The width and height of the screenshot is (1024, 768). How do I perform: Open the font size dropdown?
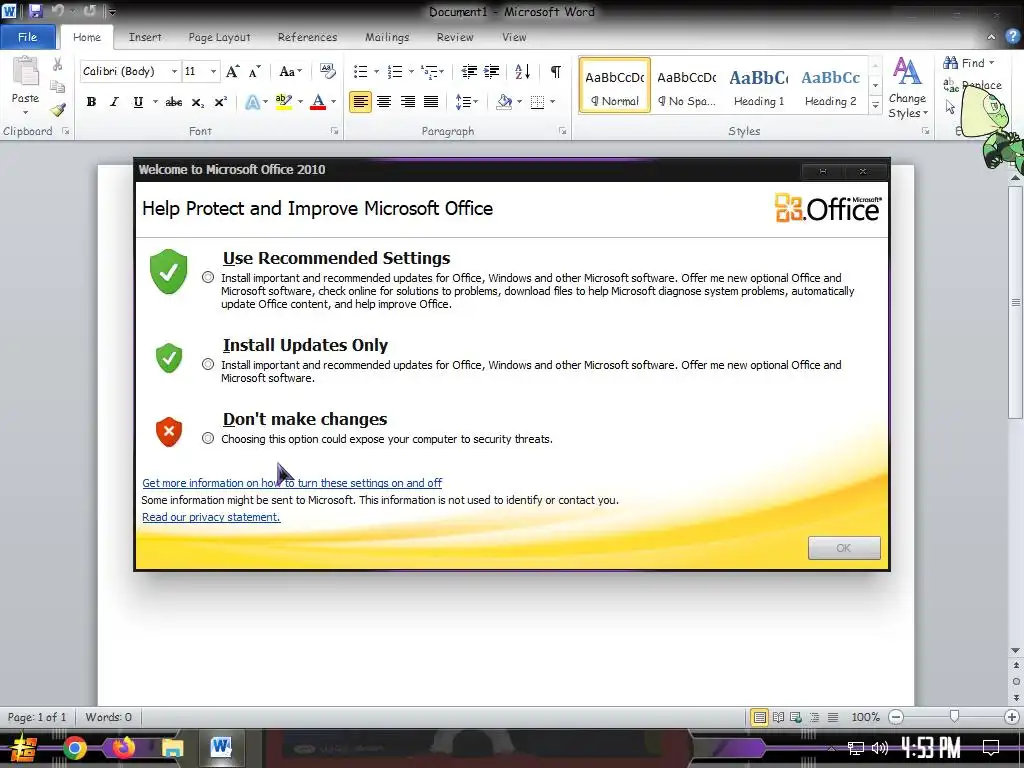click(x=213, y=71)
